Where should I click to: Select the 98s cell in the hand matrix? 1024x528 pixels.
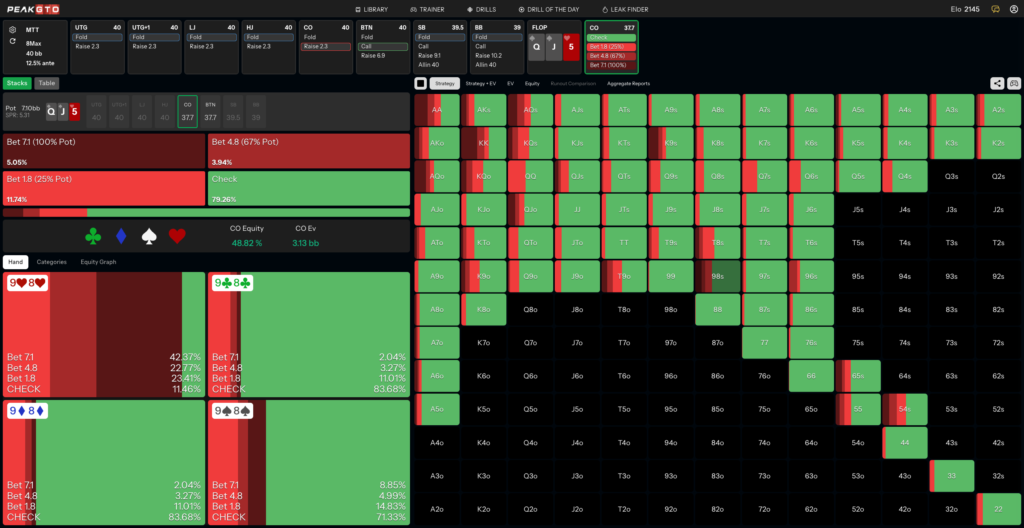pyautogui.click(x=718, y=276)
